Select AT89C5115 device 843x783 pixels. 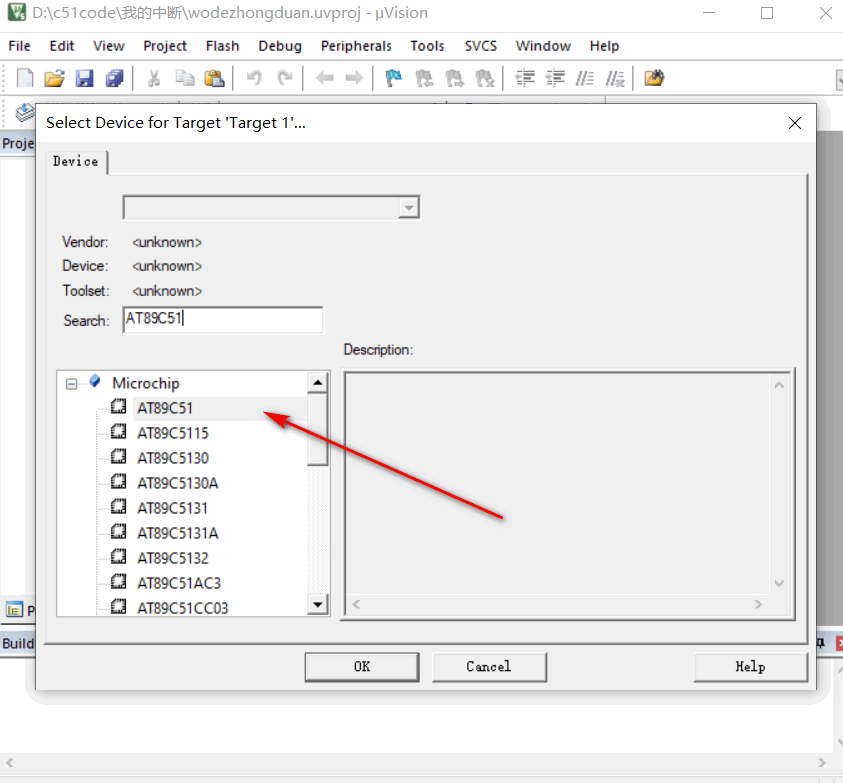click(x=173, y=433)
